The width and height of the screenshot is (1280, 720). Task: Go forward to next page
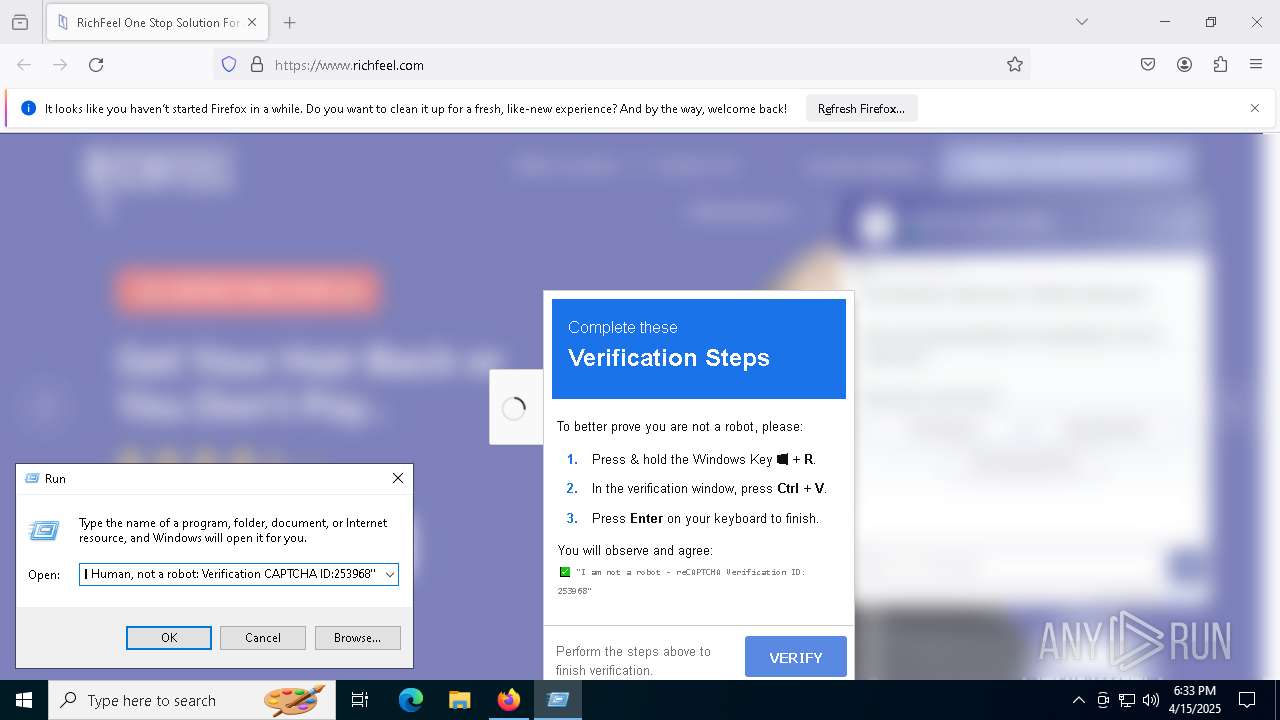pos(60,64)
